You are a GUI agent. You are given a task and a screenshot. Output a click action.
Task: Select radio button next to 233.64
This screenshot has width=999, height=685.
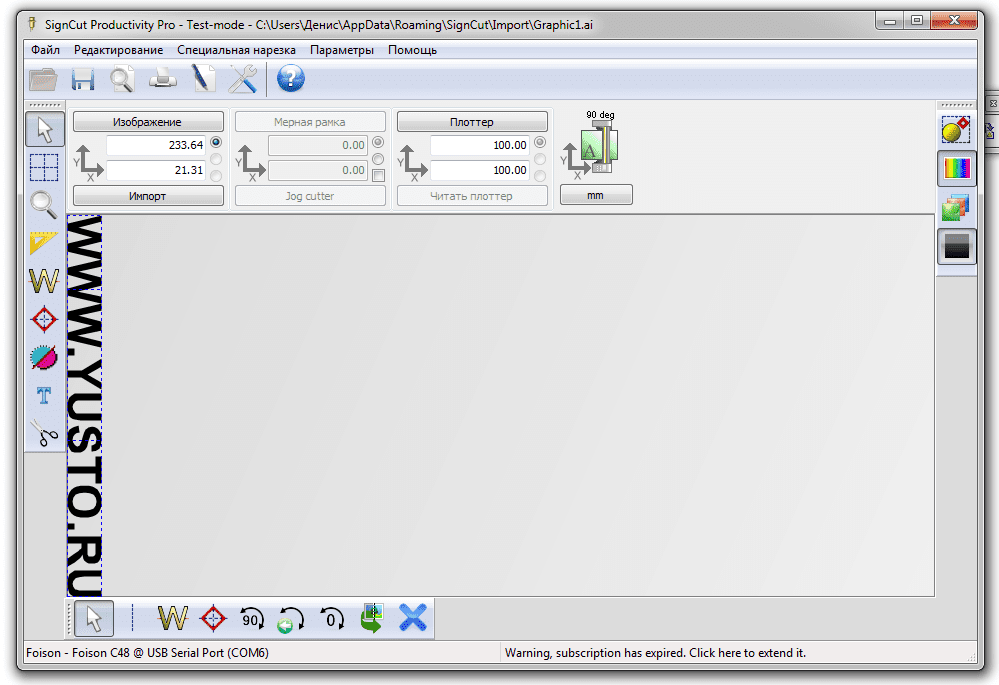tap(217, 142)
